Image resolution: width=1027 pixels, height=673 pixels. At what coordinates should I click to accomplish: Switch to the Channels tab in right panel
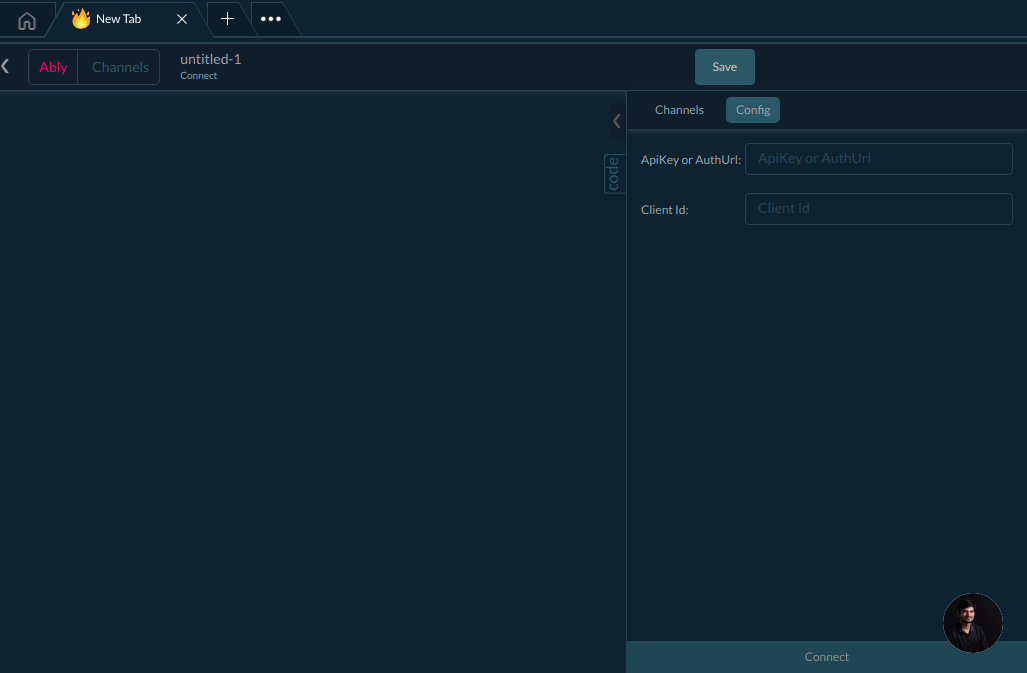679,110
